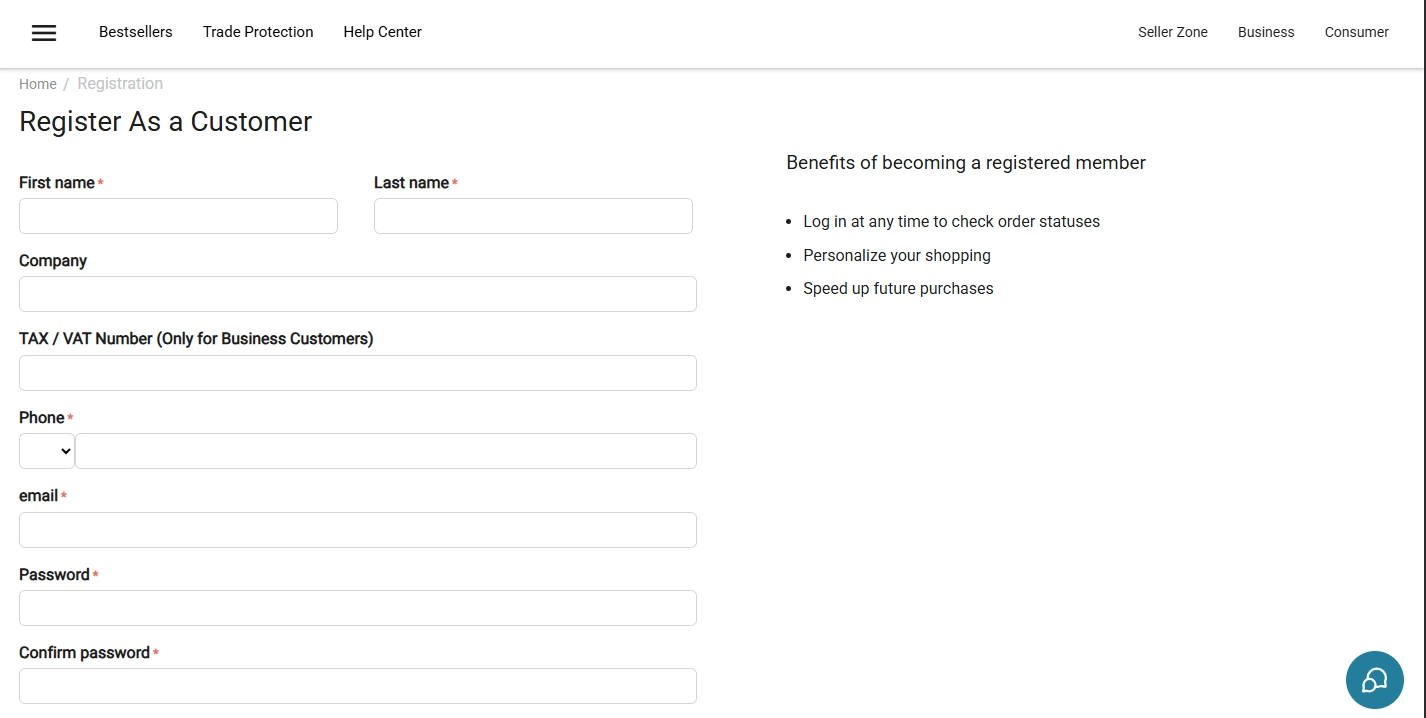Open the hamburger navigation menu
This screenshot has width=1426, height=718.
[x=43, y=32]
